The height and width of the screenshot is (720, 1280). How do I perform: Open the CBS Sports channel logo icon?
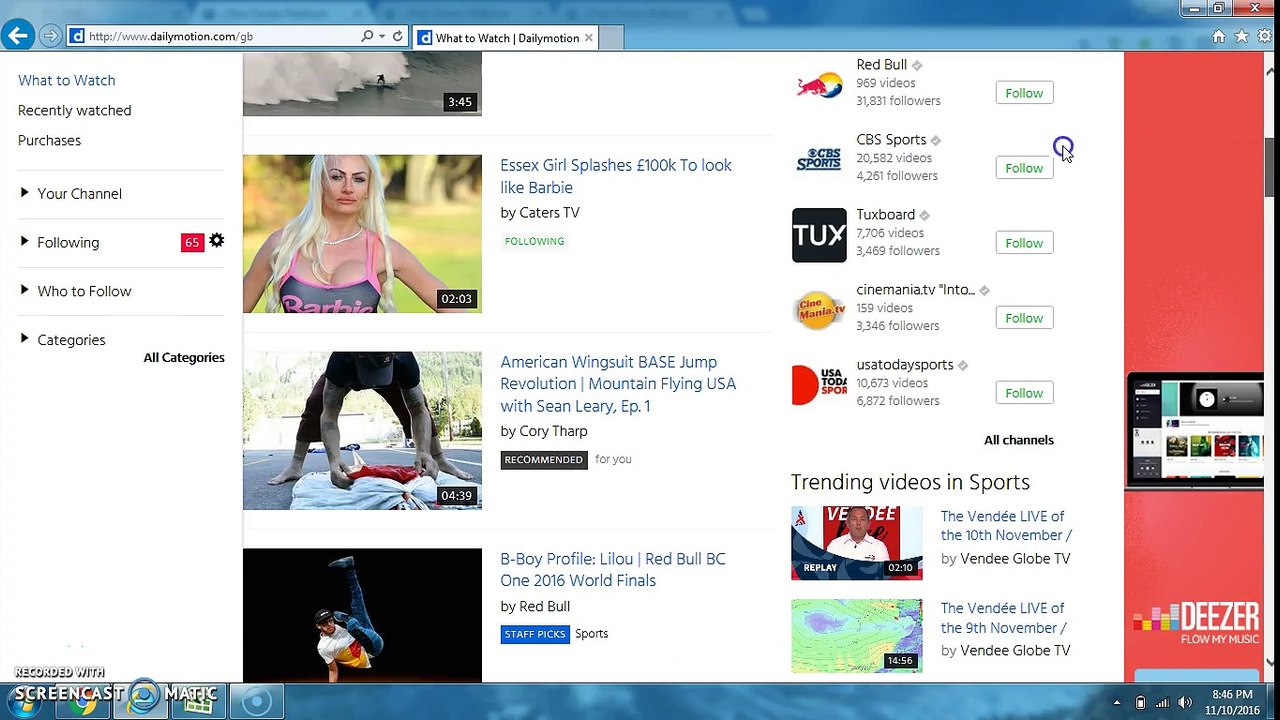819,160
